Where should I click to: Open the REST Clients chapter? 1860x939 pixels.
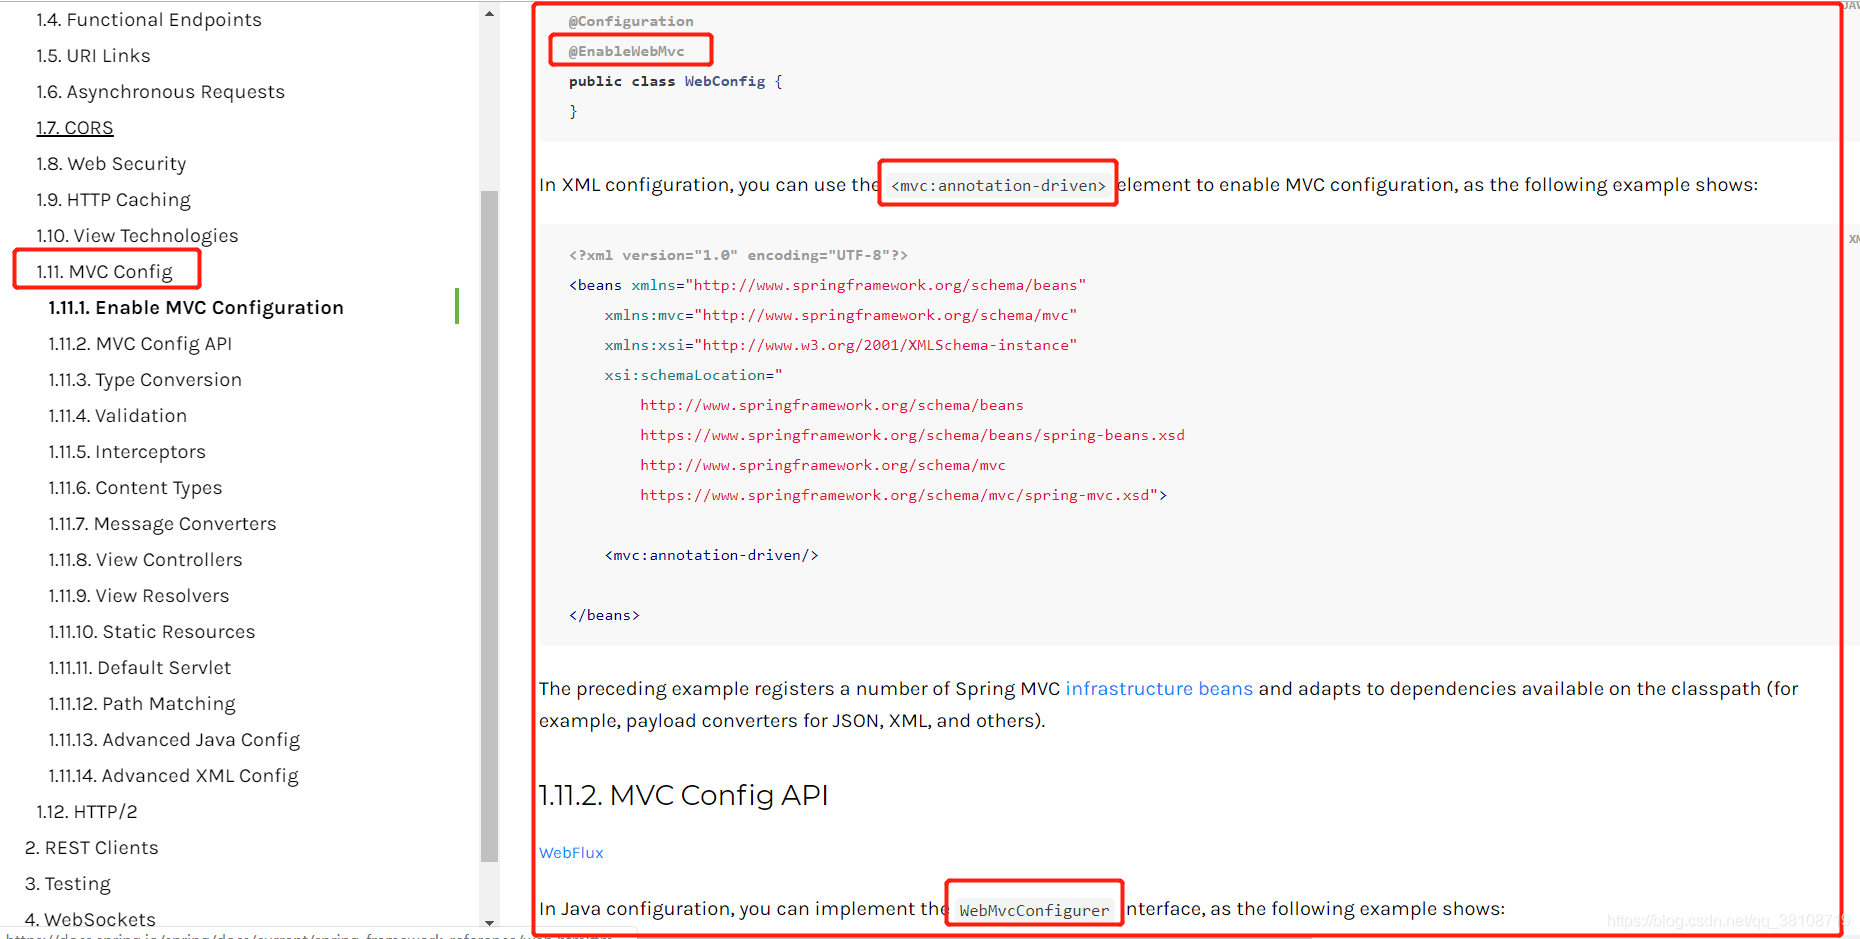point(91,847)
